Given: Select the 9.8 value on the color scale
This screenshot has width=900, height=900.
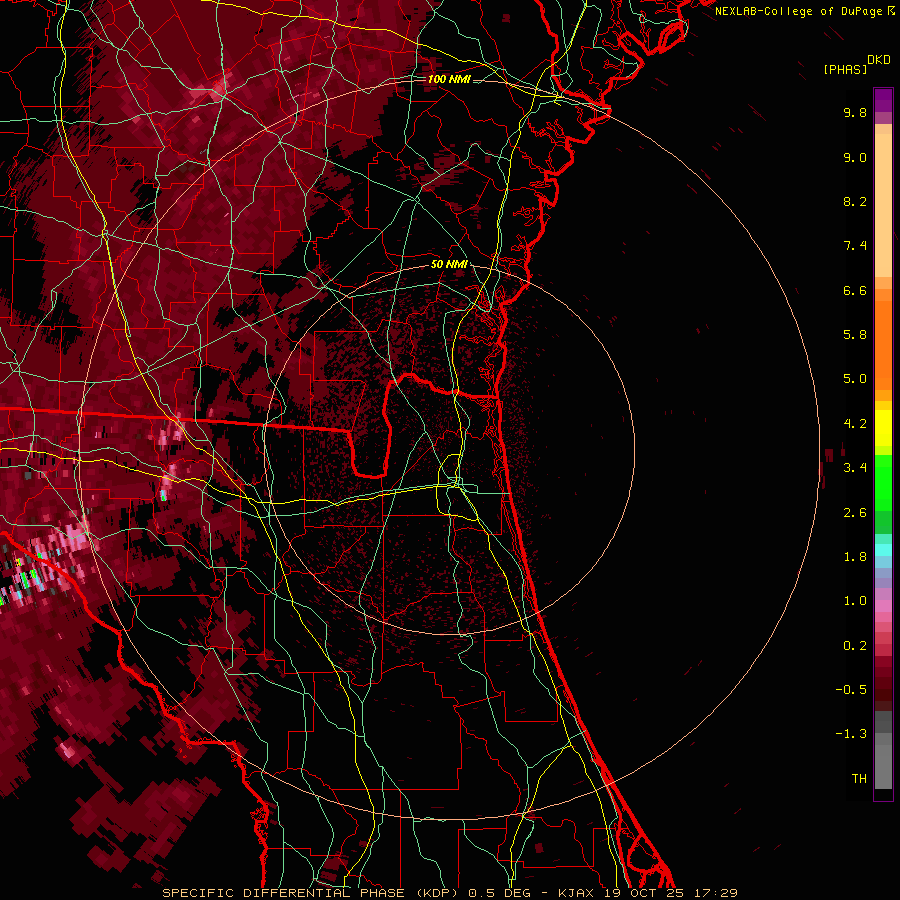Looking at the screenshot, I should (x=855, y=112).
